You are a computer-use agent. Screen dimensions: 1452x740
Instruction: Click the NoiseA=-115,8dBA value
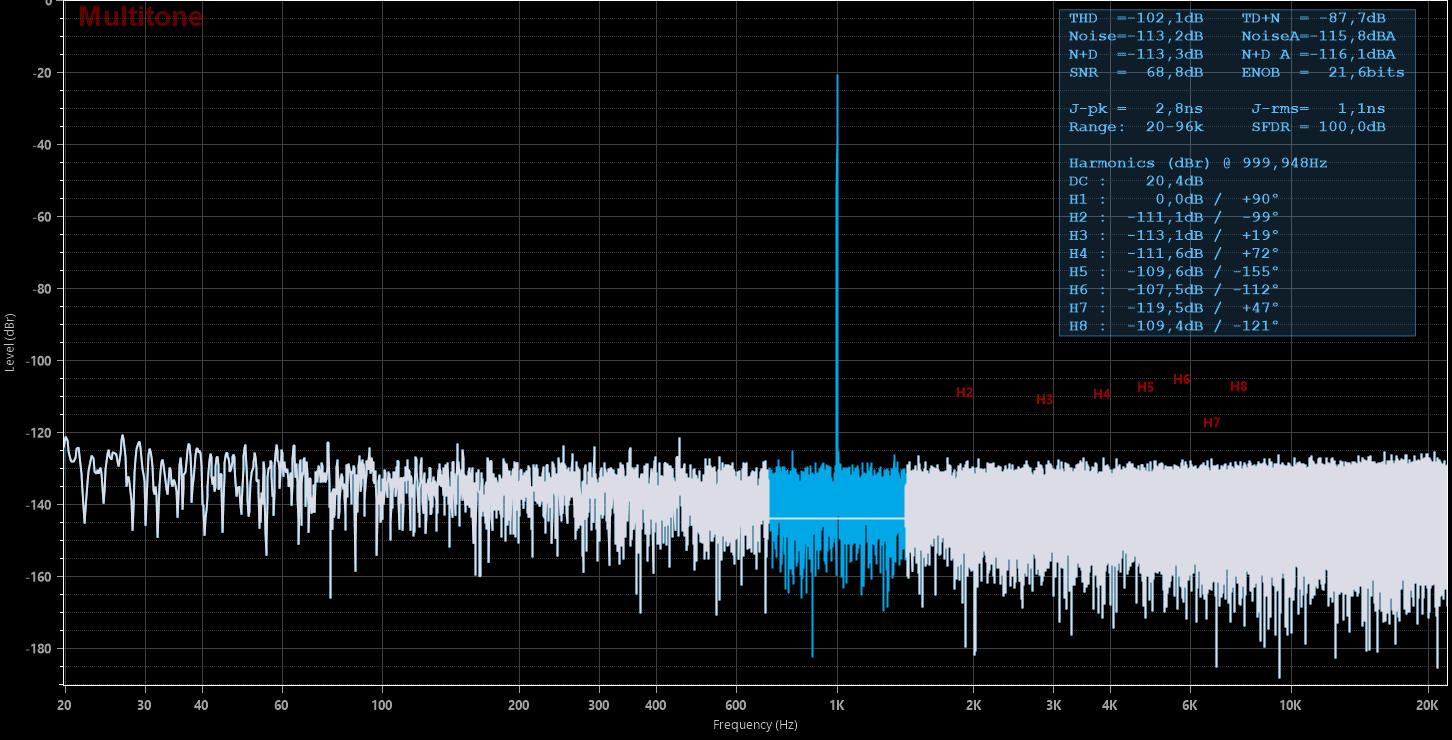tap(1318, 36)
